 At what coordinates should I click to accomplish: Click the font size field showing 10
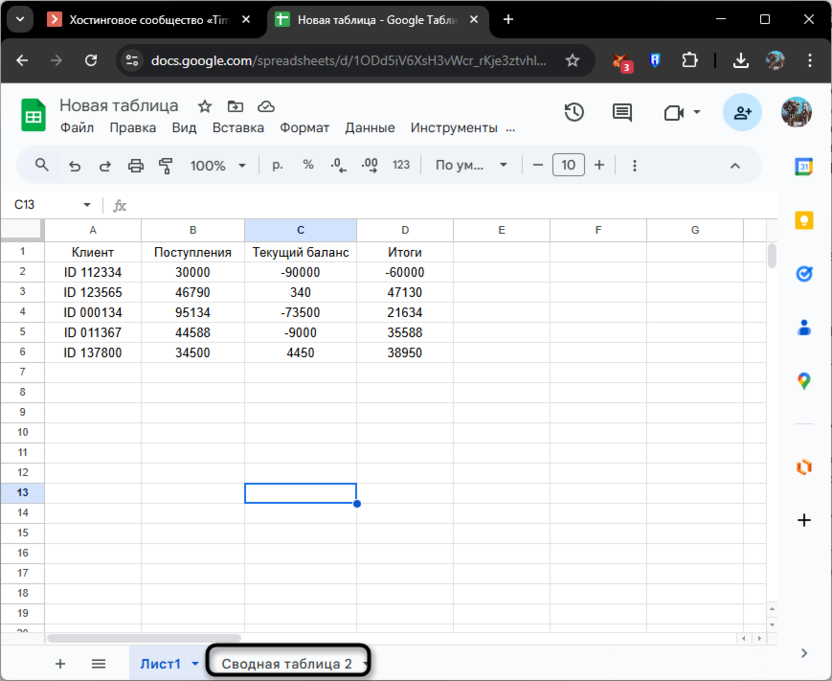point(568,166)
